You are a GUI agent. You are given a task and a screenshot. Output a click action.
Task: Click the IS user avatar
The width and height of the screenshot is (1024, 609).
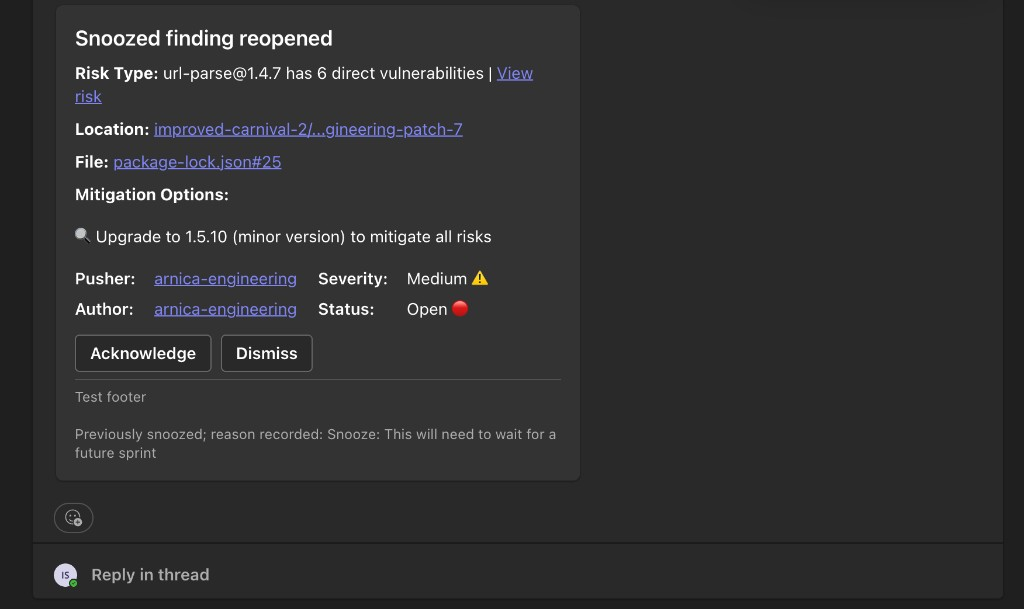pos(65,575)
